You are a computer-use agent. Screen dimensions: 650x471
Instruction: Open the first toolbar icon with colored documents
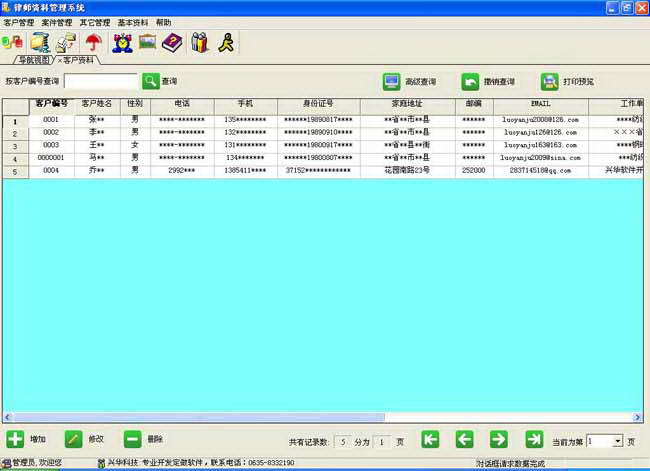point(12,42)
